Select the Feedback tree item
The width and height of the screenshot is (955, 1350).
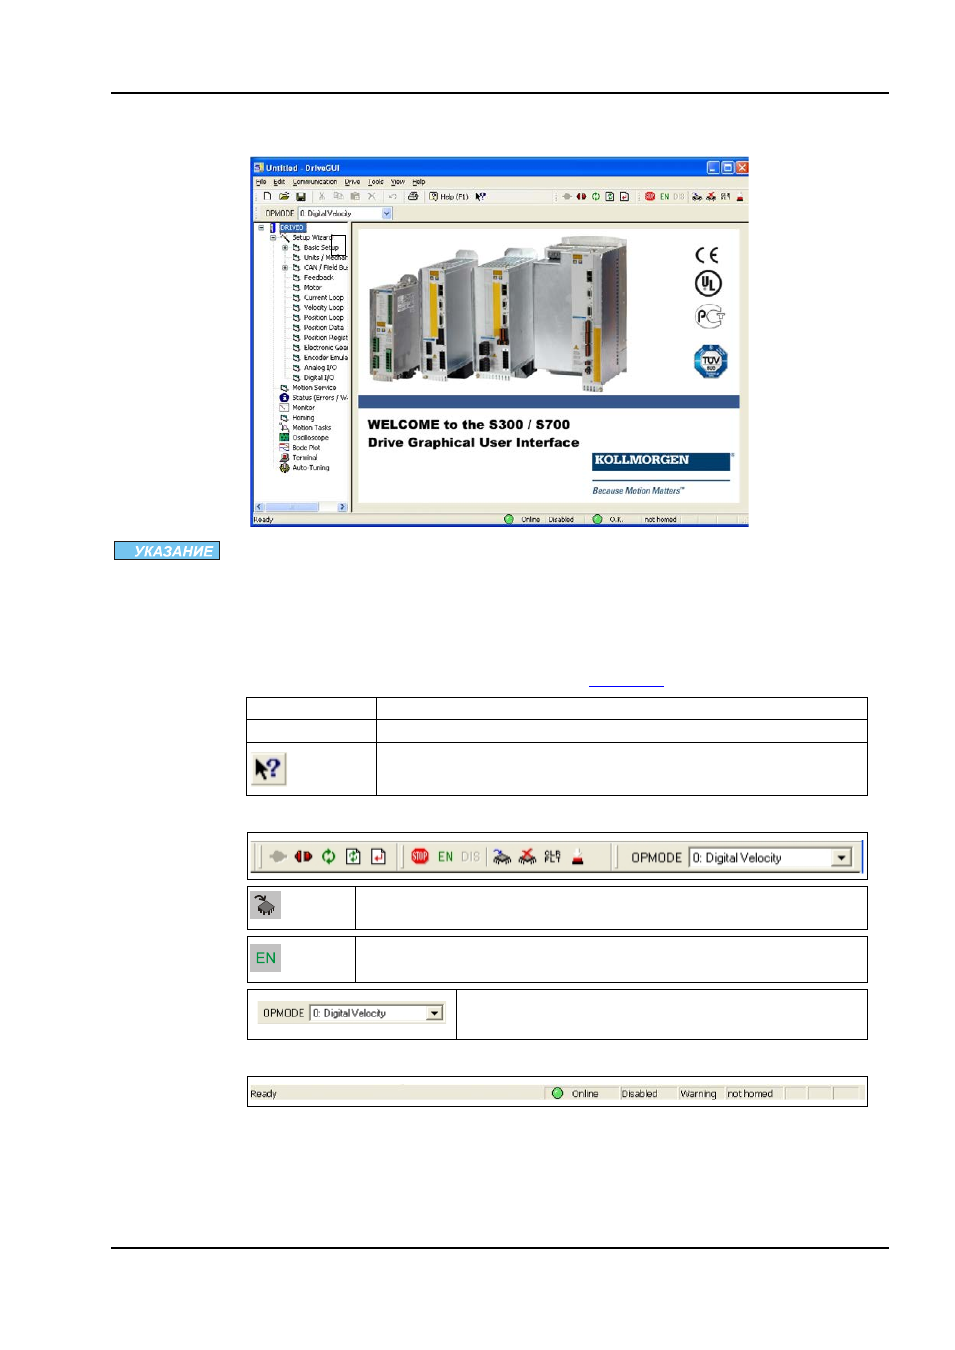[x=318, y=278]
